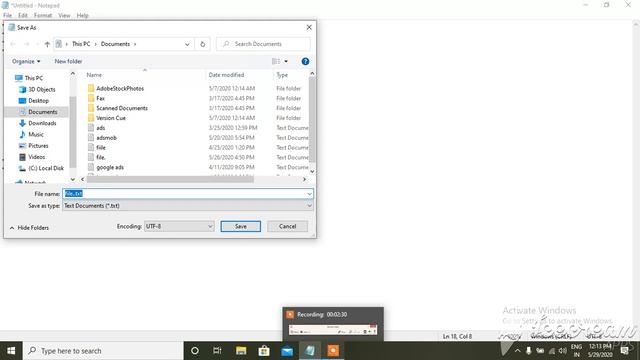Show hidden system tray icons
The height and width of the screenshot is (360, 640).
(517, 351)
